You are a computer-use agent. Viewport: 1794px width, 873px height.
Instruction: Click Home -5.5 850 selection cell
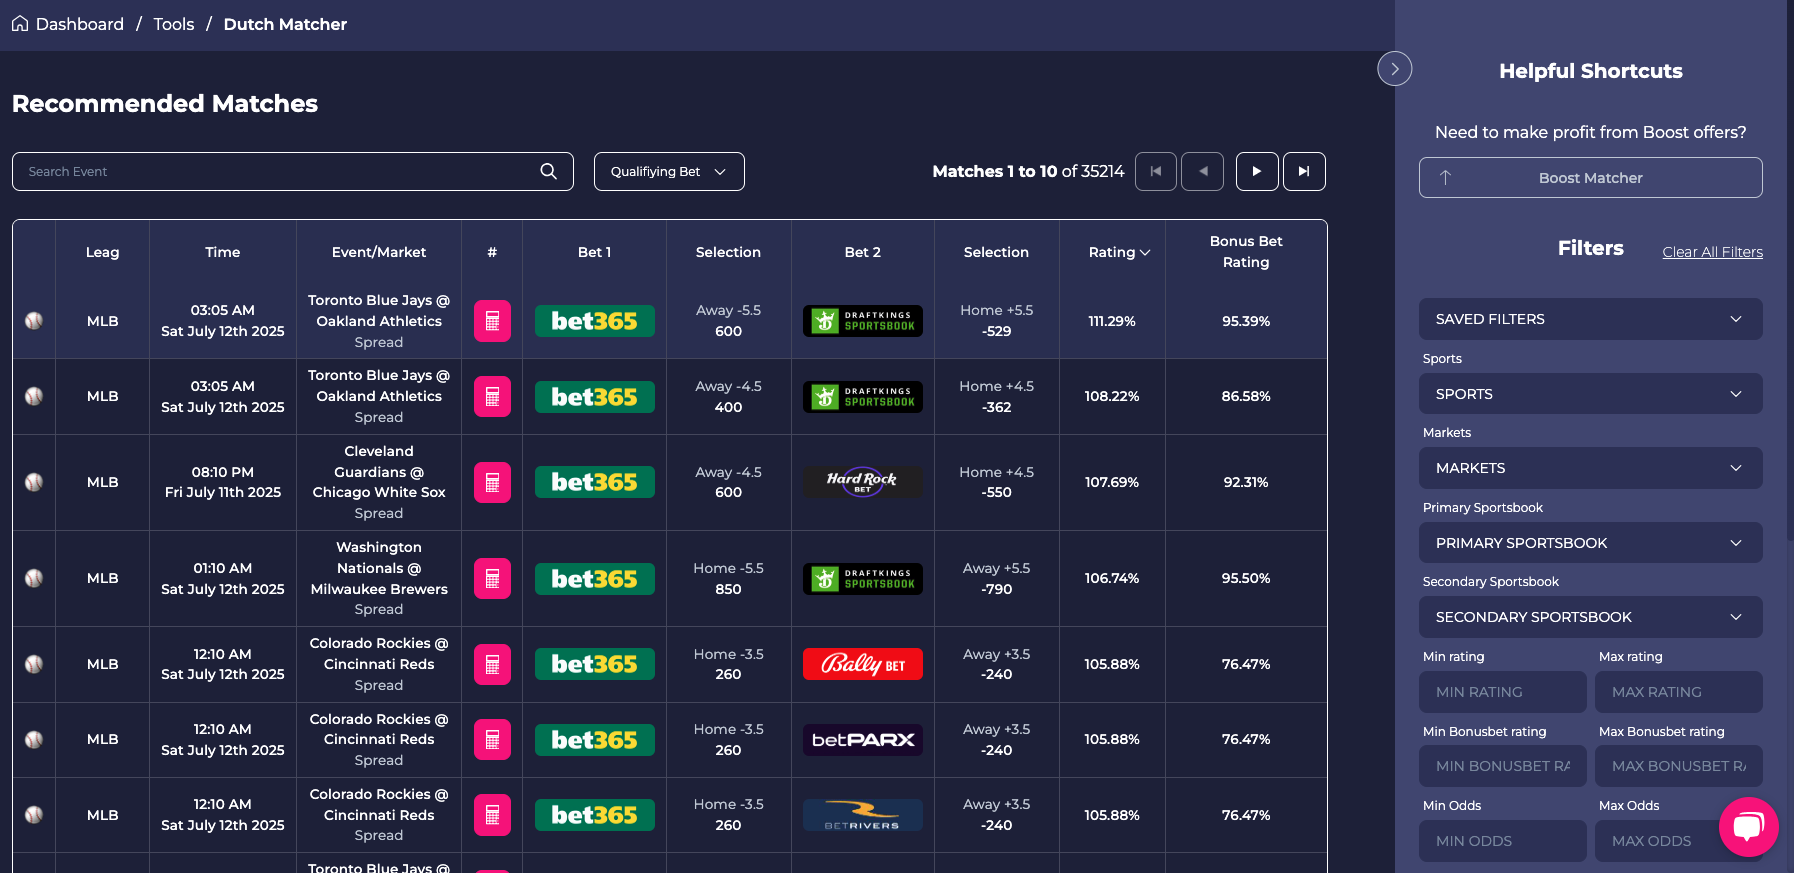[x=728, y=578]
